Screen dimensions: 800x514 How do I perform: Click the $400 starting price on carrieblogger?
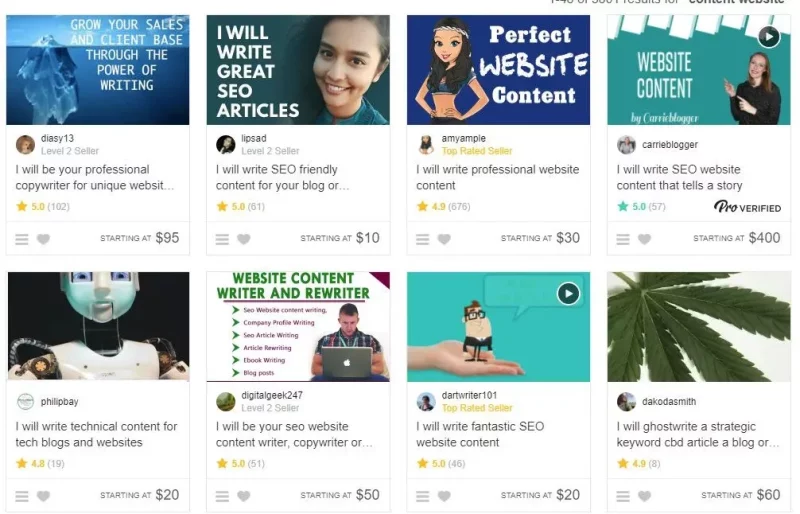click(764, 238)
